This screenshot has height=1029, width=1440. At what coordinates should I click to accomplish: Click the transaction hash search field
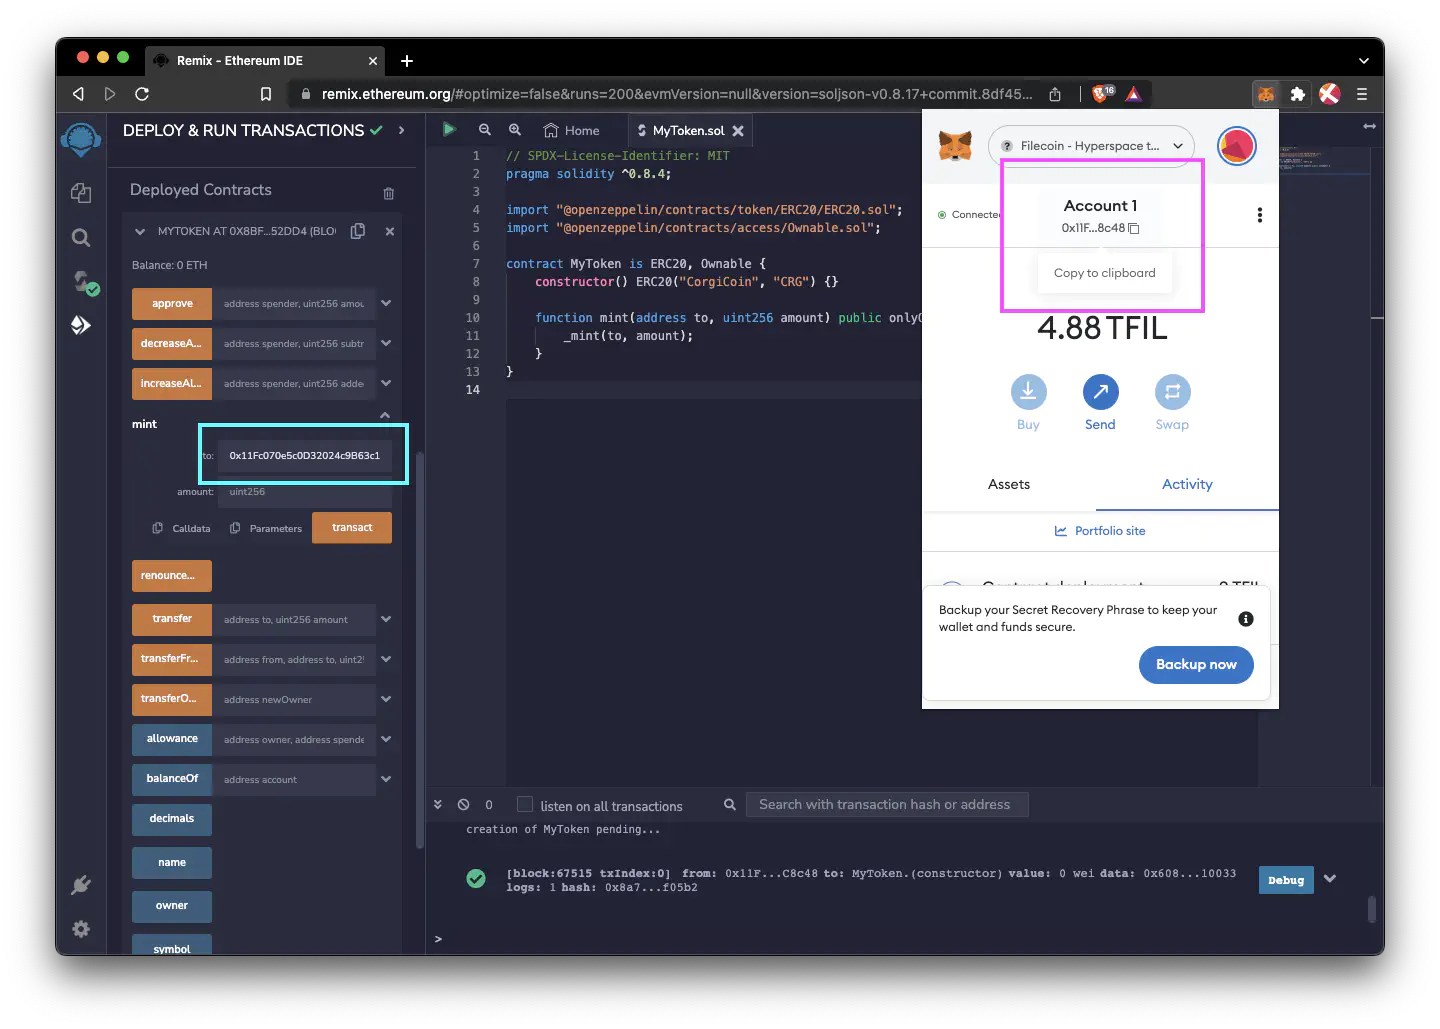click(887, 805)
